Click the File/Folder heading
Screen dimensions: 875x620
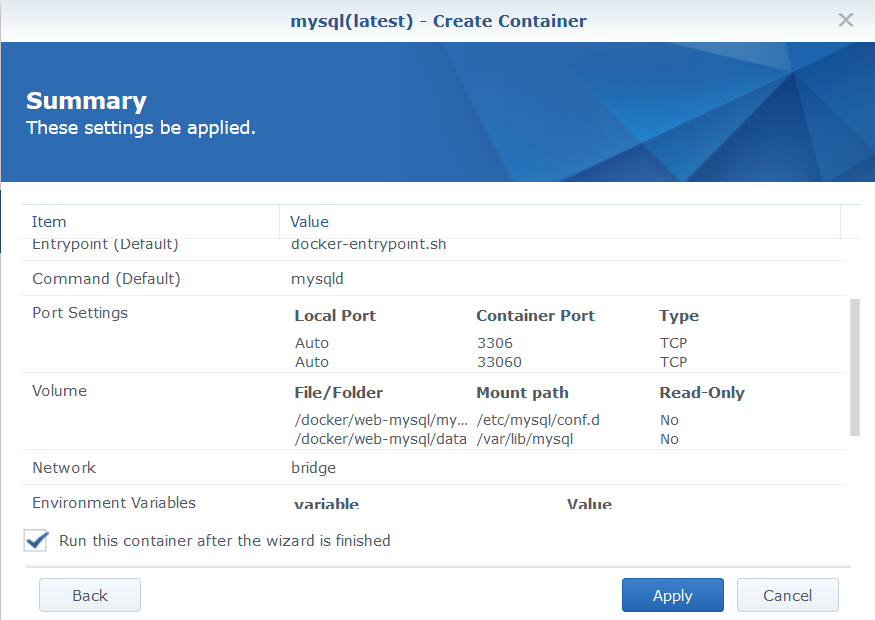338,393
